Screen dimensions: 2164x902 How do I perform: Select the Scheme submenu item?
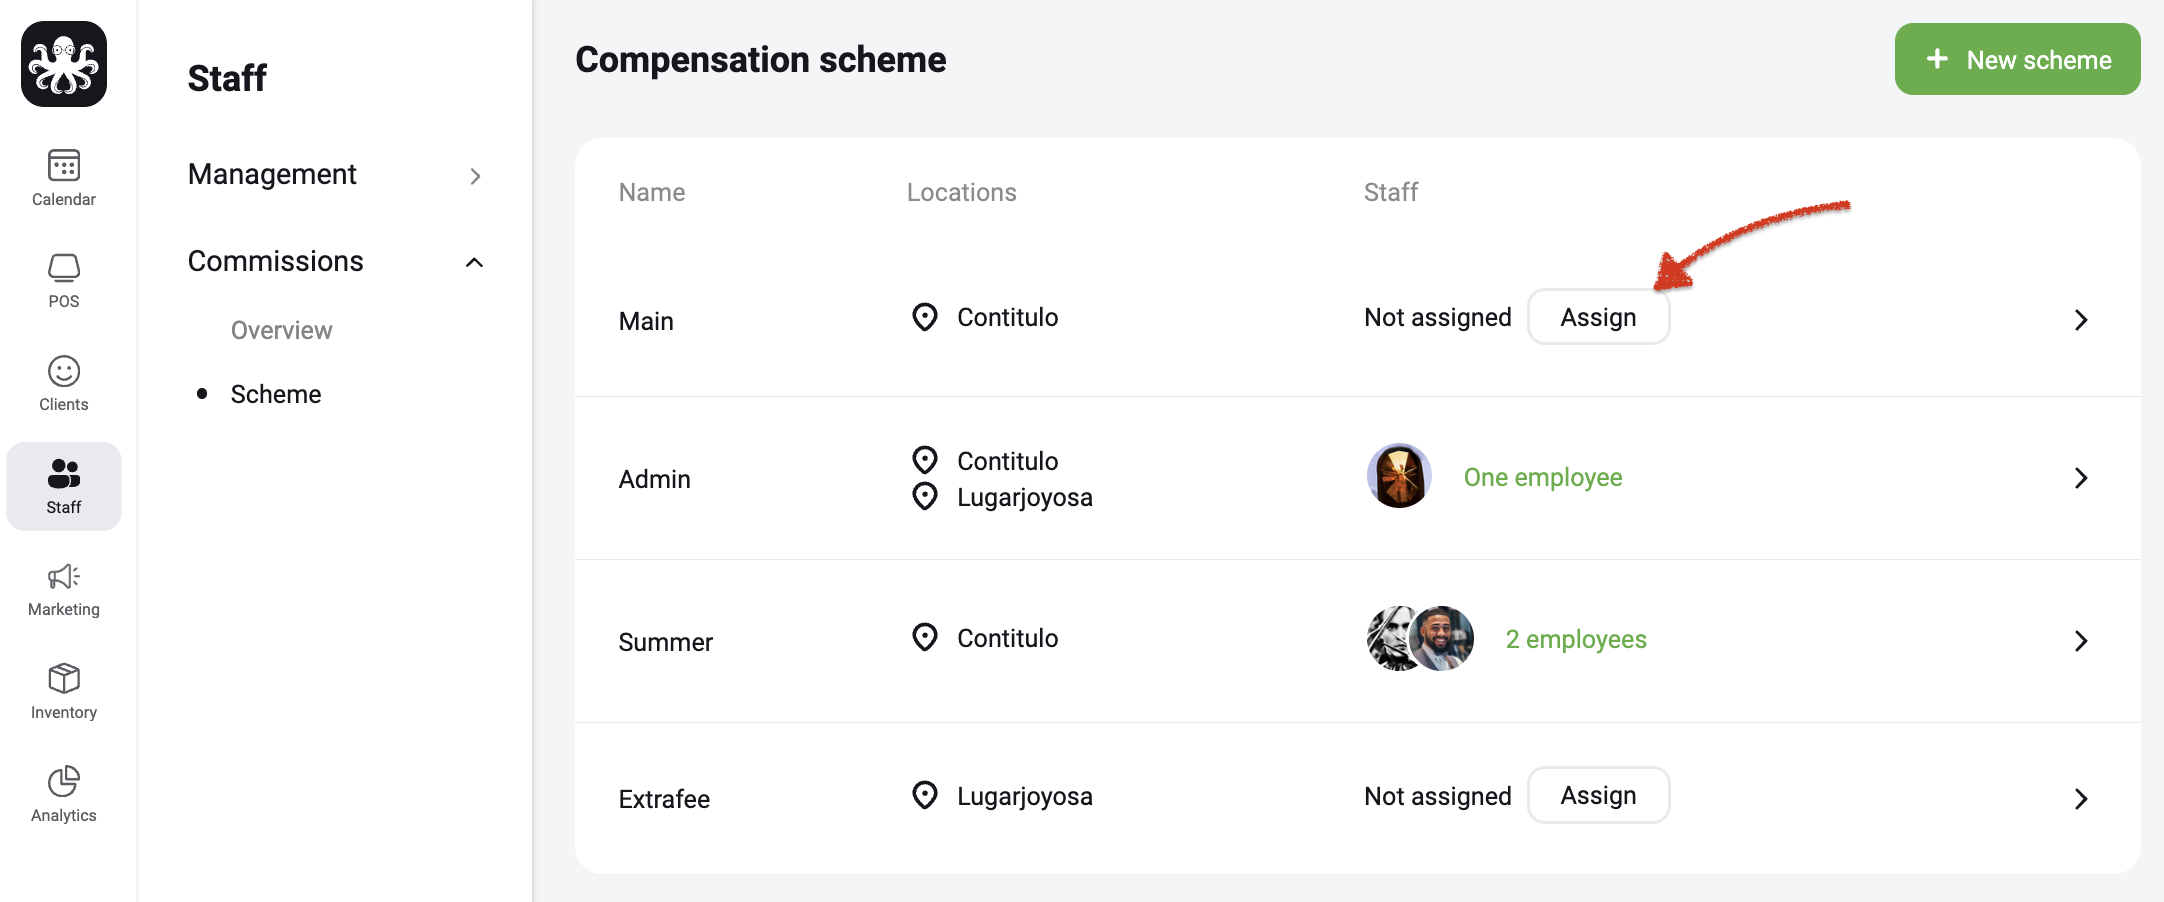point(275,394)
